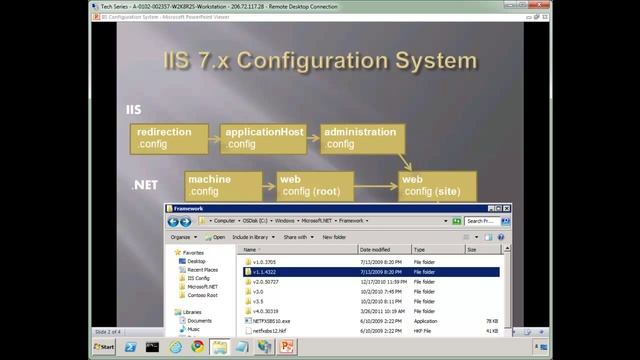This screenshot has height=360, width=640.
Task: Focus the Explorer search box
Action: (x=482, y=221)
